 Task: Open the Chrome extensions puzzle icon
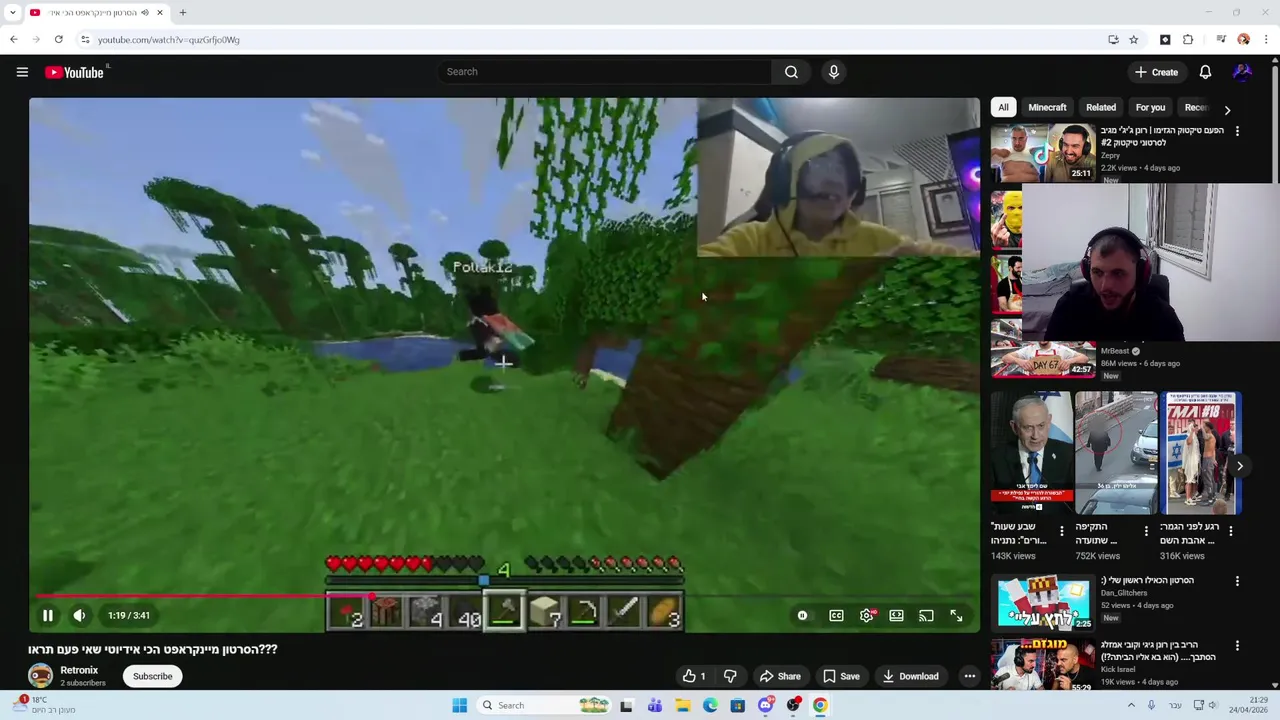[x=1188, y=40]
